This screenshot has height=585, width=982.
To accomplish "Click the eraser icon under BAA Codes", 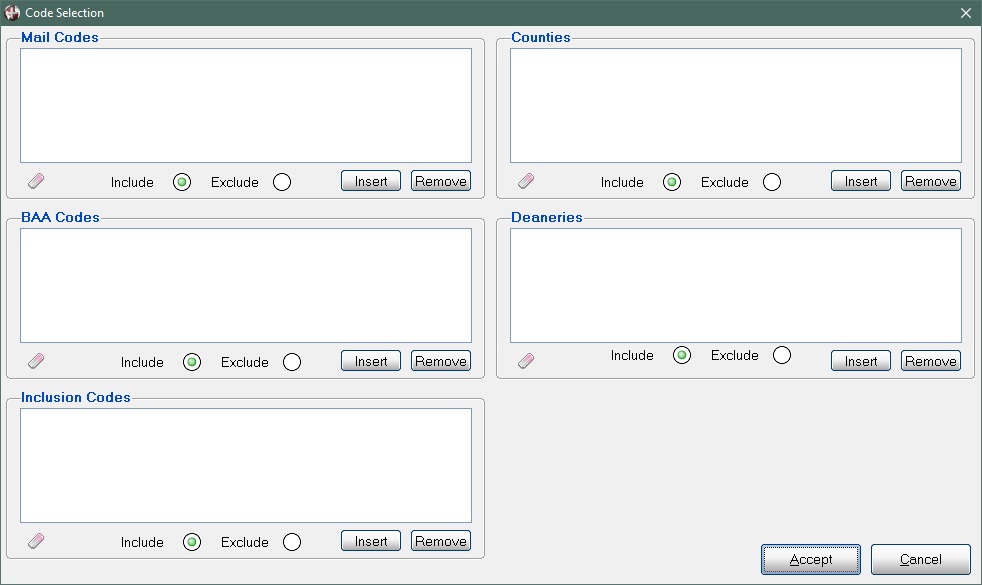I will 36,361.
